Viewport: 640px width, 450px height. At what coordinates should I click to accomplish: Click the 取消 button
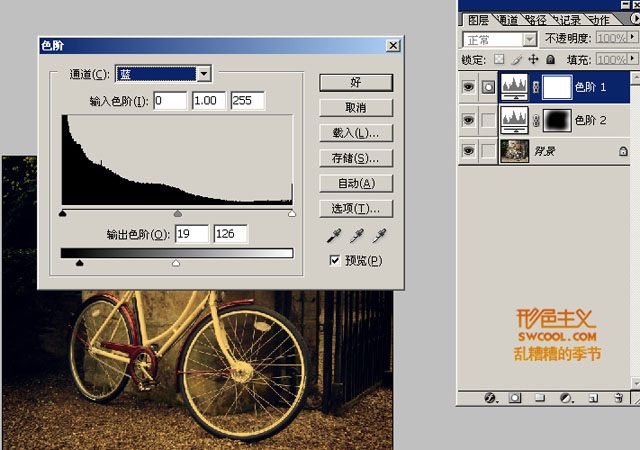[x=356, y=108]
